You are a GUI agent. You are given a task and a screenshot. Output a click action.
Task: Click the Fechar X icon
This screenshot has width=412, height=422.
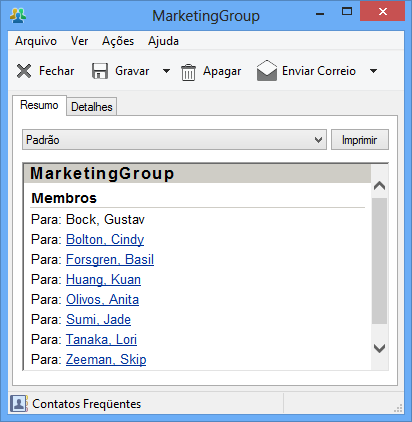pyautogui.click(x=24, y=71)
